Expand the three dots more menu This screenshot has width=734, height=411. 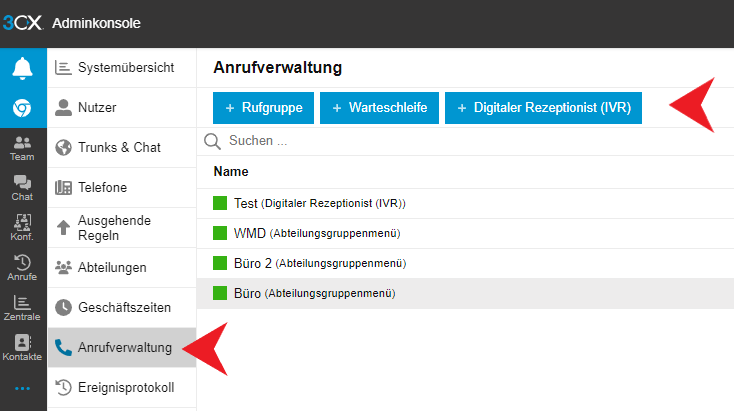tap(22, 388)
